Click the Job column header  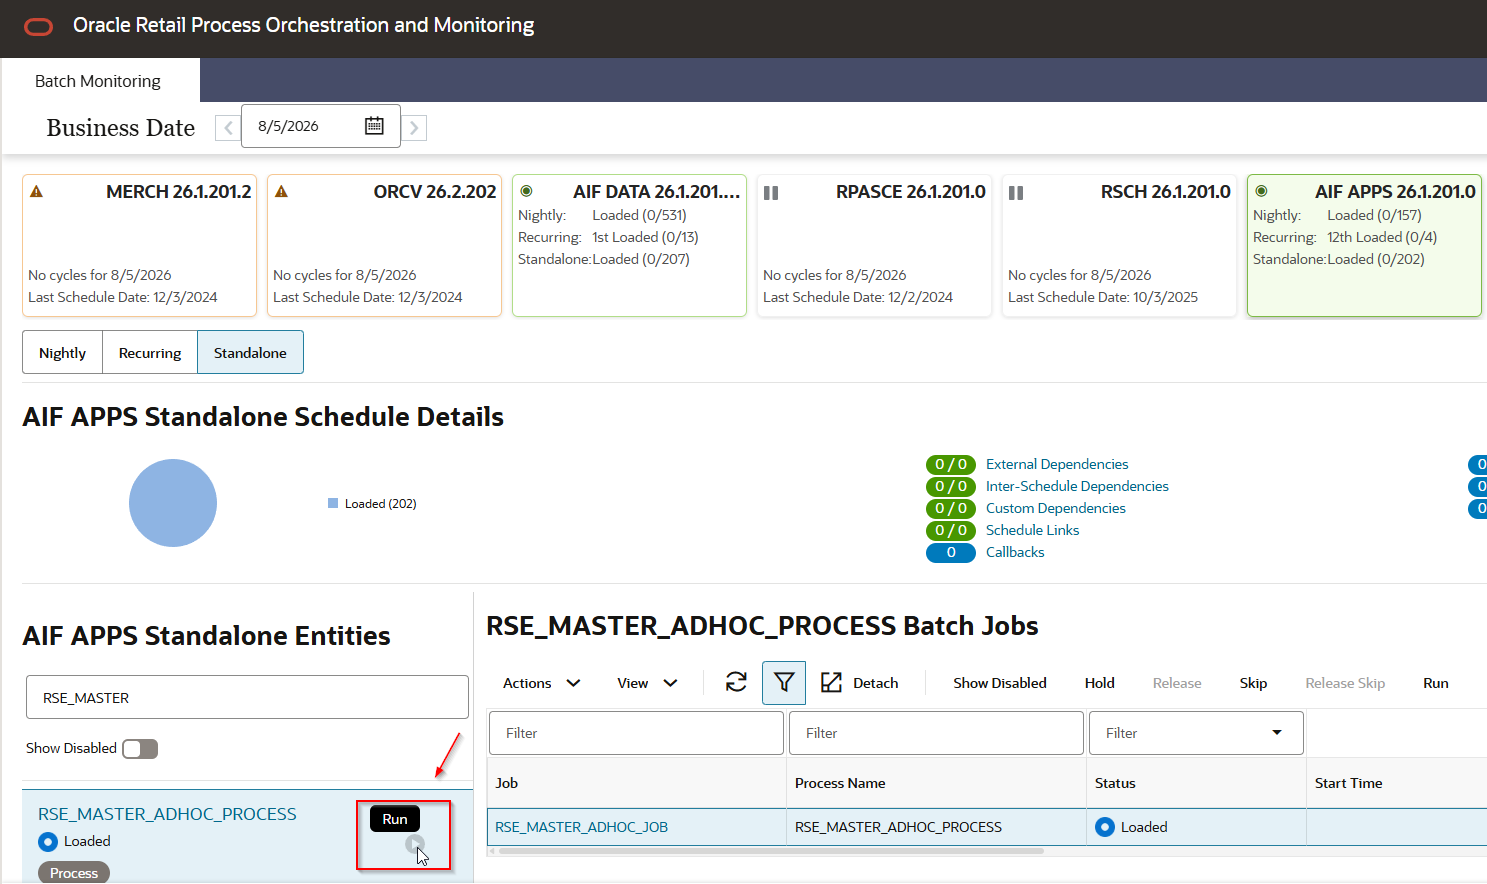(x=636, y=783)
